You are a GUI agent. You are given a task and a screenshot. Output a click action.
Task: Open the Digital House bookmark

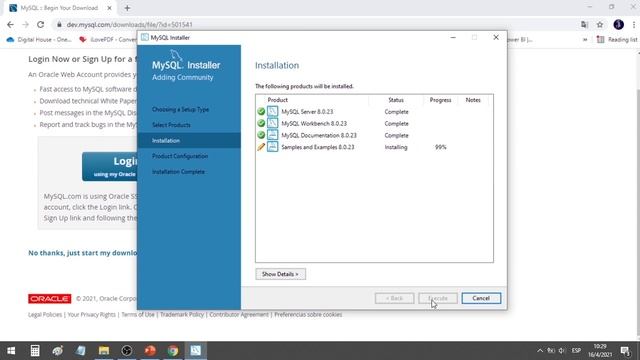coord(39,40)
